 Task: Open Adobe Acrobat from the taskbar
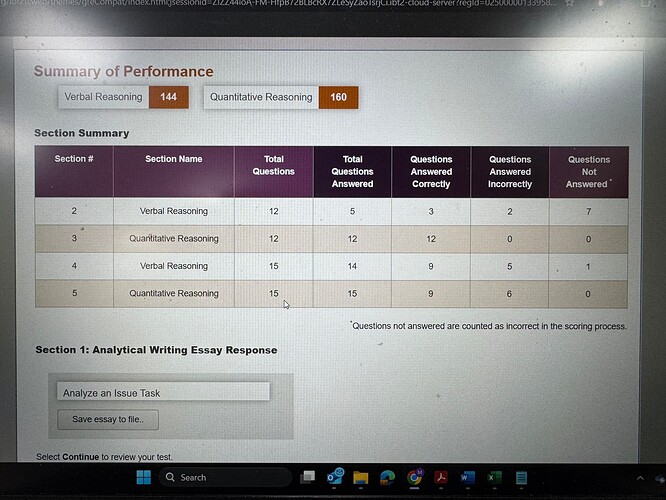pos(441,478)
